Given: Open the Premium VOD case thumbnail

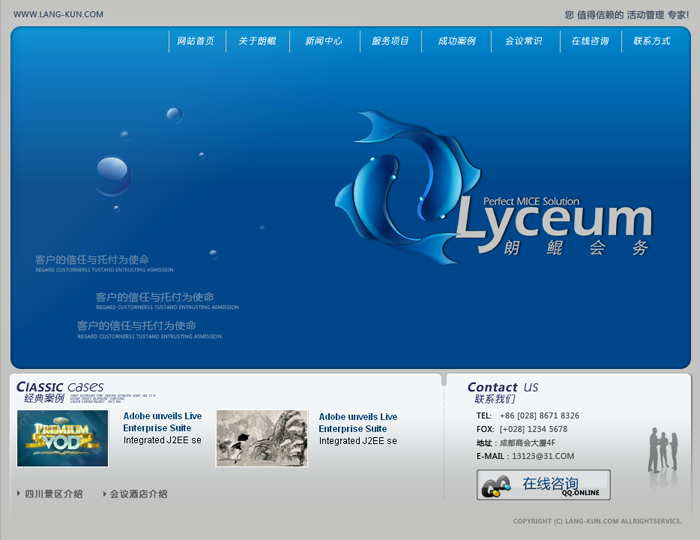Looking at the screenshot, I should [x=62, y=438].
